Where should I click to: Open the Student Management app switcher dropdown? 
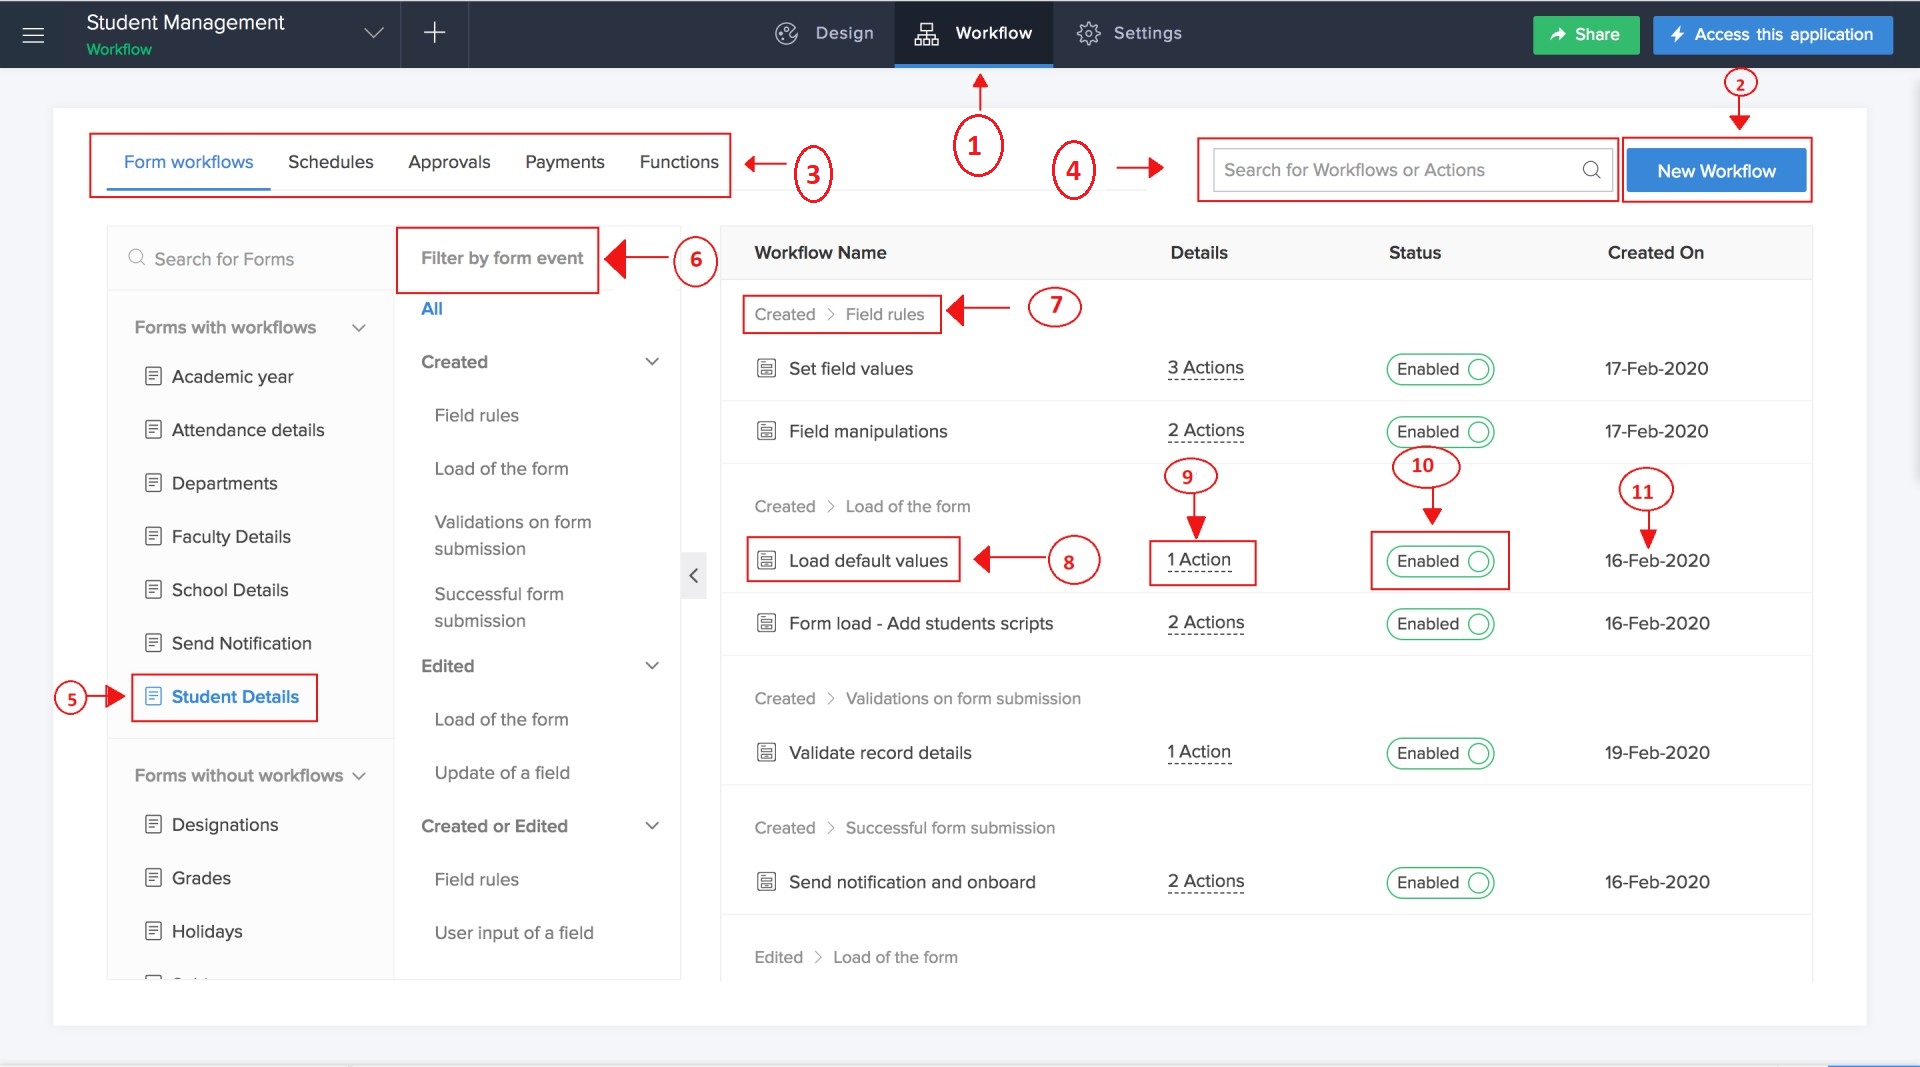373,32
